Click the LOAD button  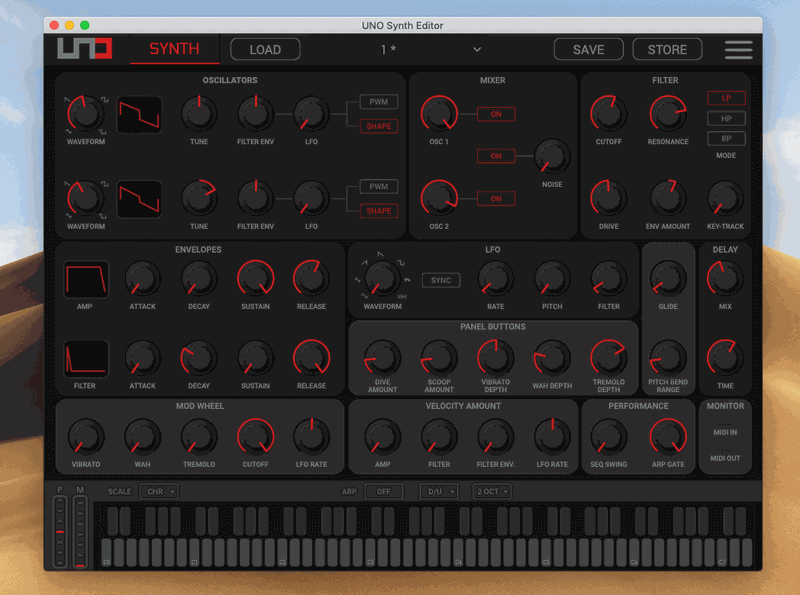(265, 49)
